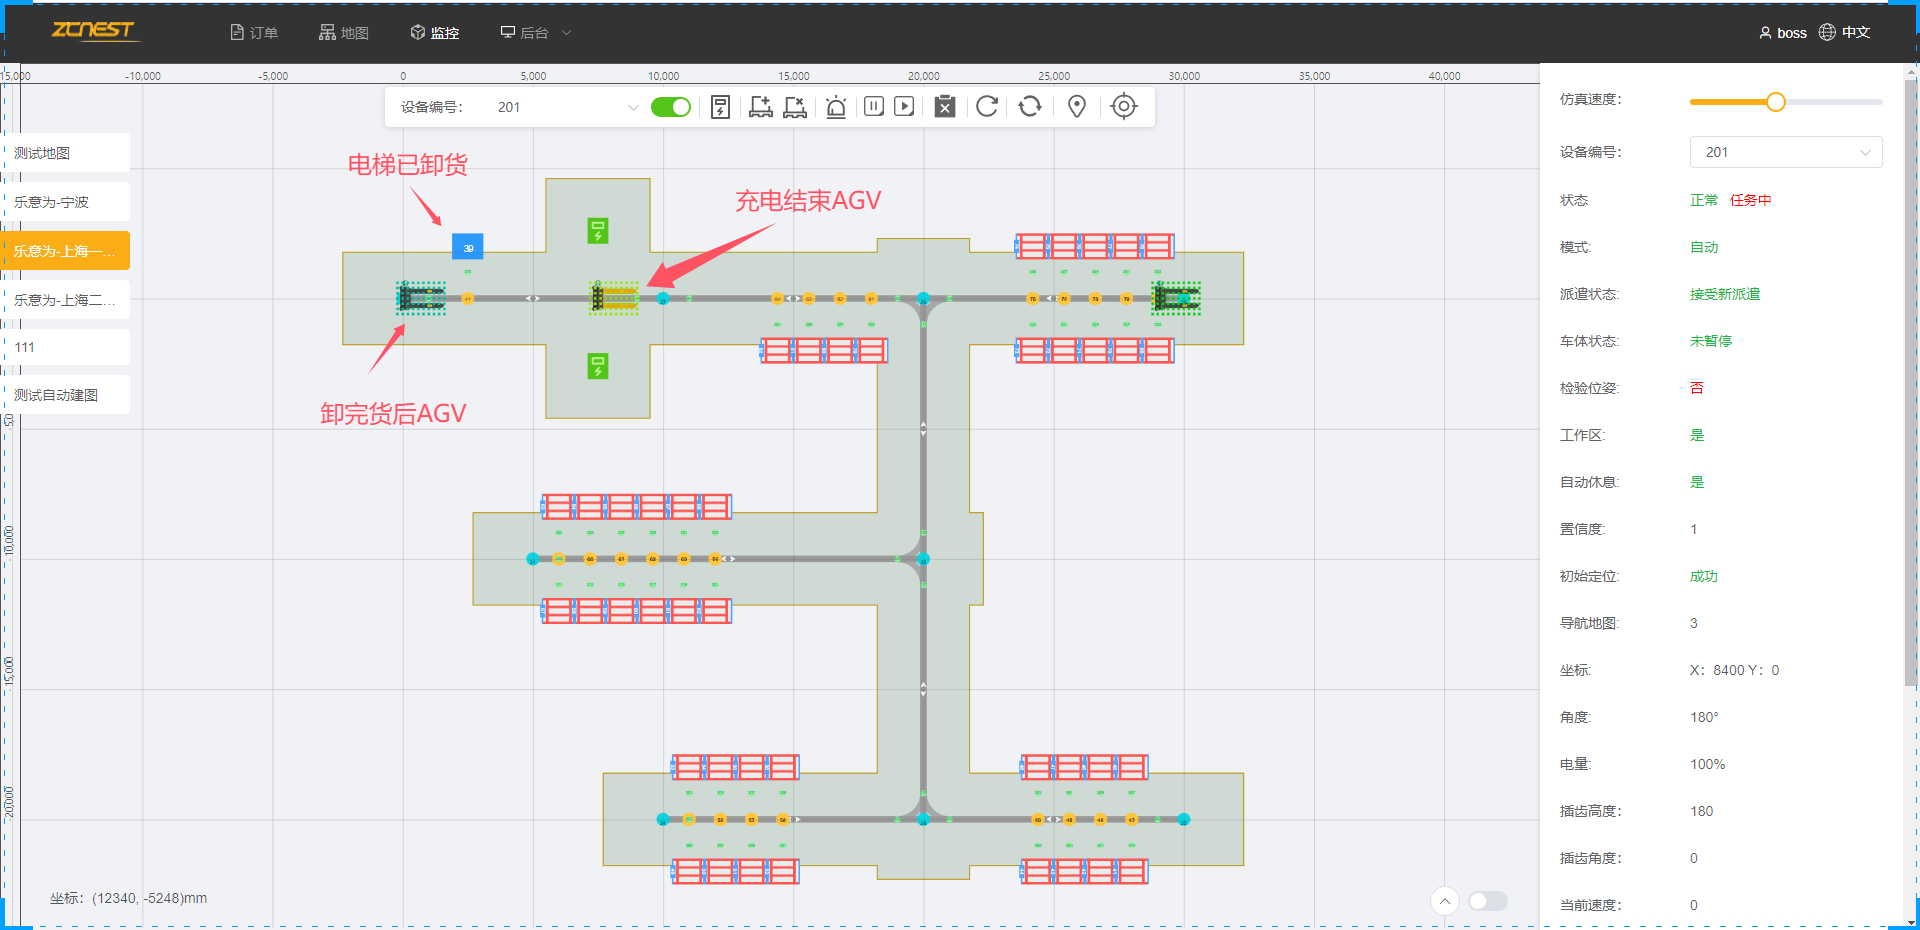This screenshot has width=1920, height=930.
Task: Click the location pin icon
Action: [x=1077, y=106]
